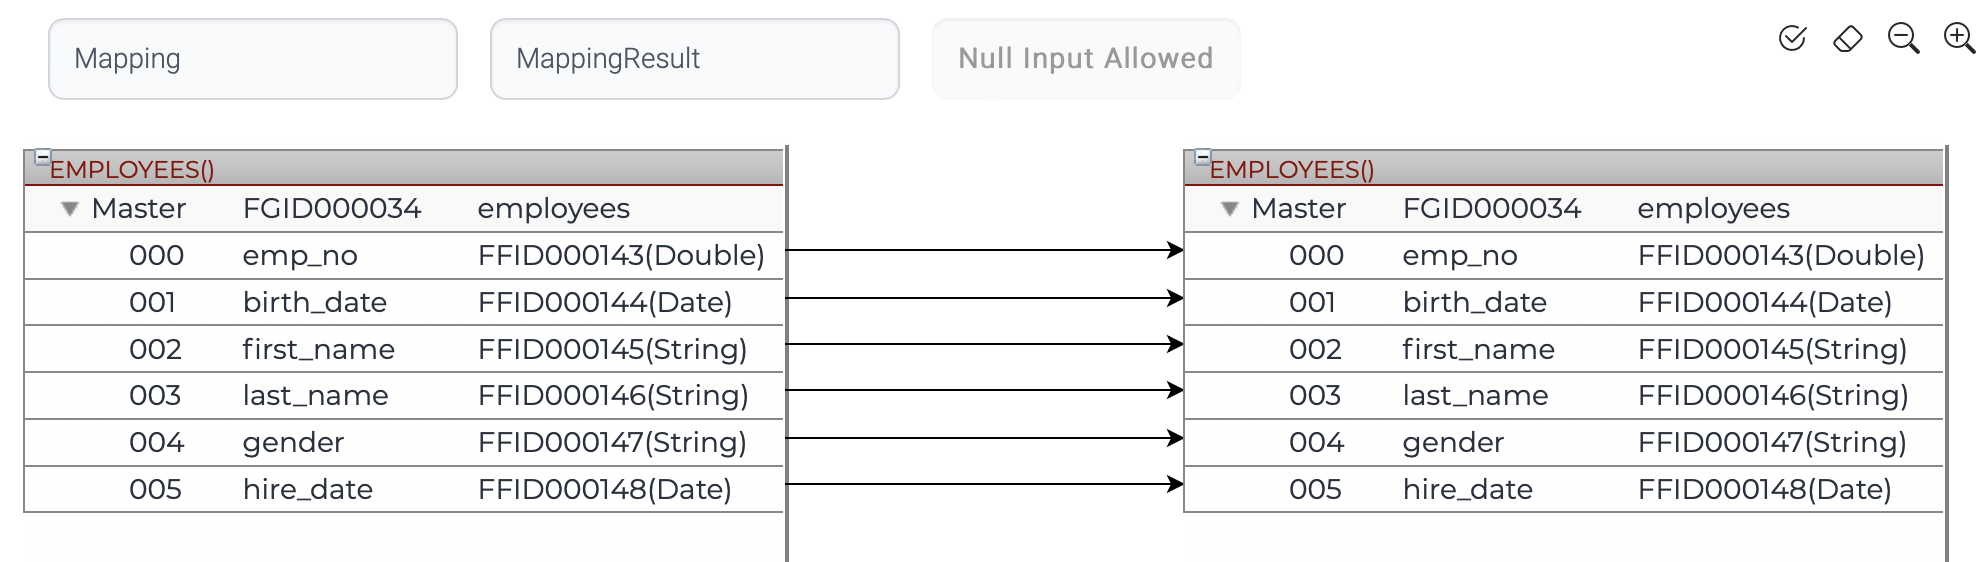Toggle Null Input Allowed

pos(1085,59)
